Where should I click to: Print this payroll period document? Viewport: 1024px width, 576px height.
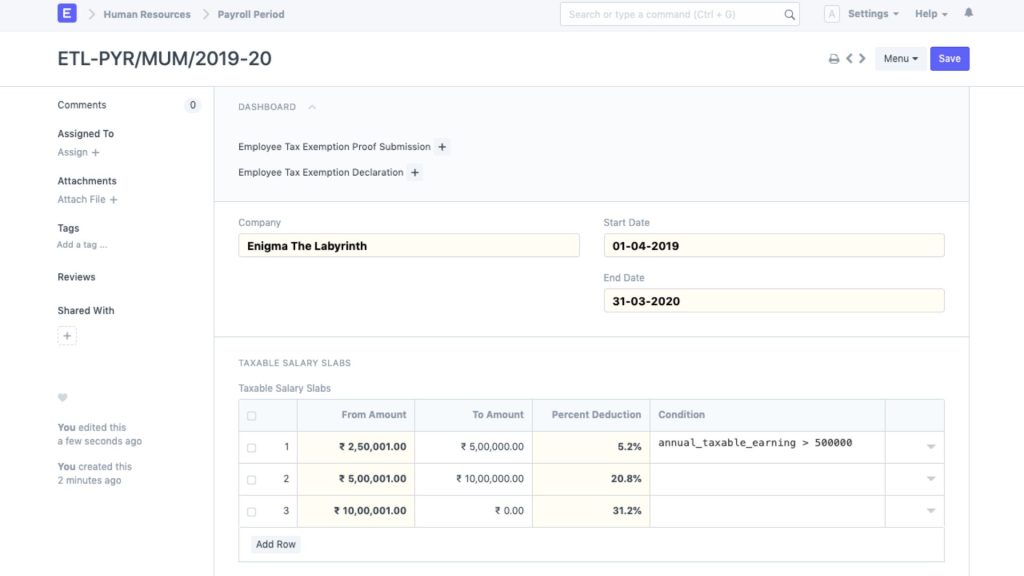tap(834, 59)
